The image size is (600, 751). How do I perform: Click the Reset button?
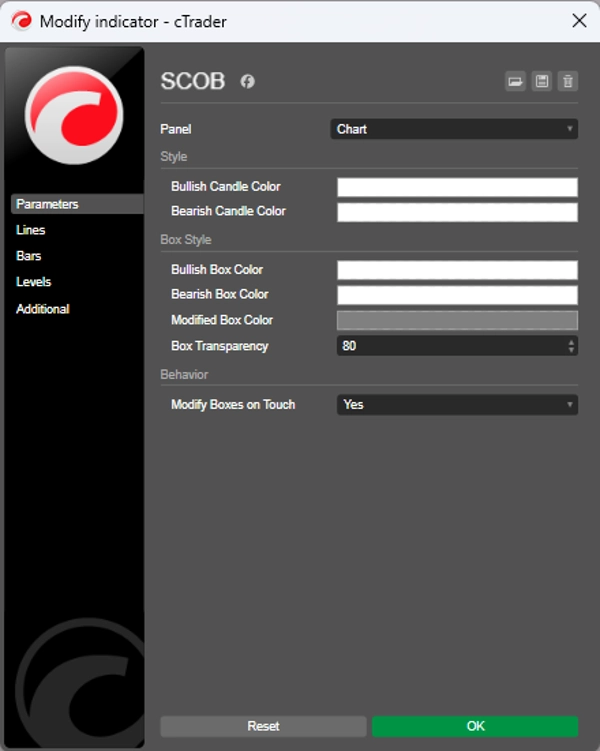click(263, 726)
